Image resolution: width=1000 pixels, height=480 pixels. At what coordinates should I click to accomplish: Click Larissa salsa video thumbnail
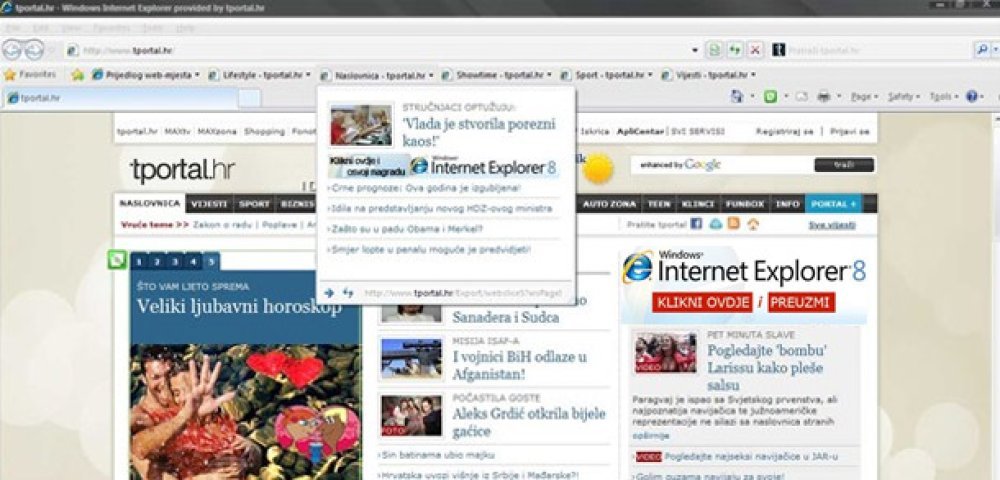(x=665, y=352)
